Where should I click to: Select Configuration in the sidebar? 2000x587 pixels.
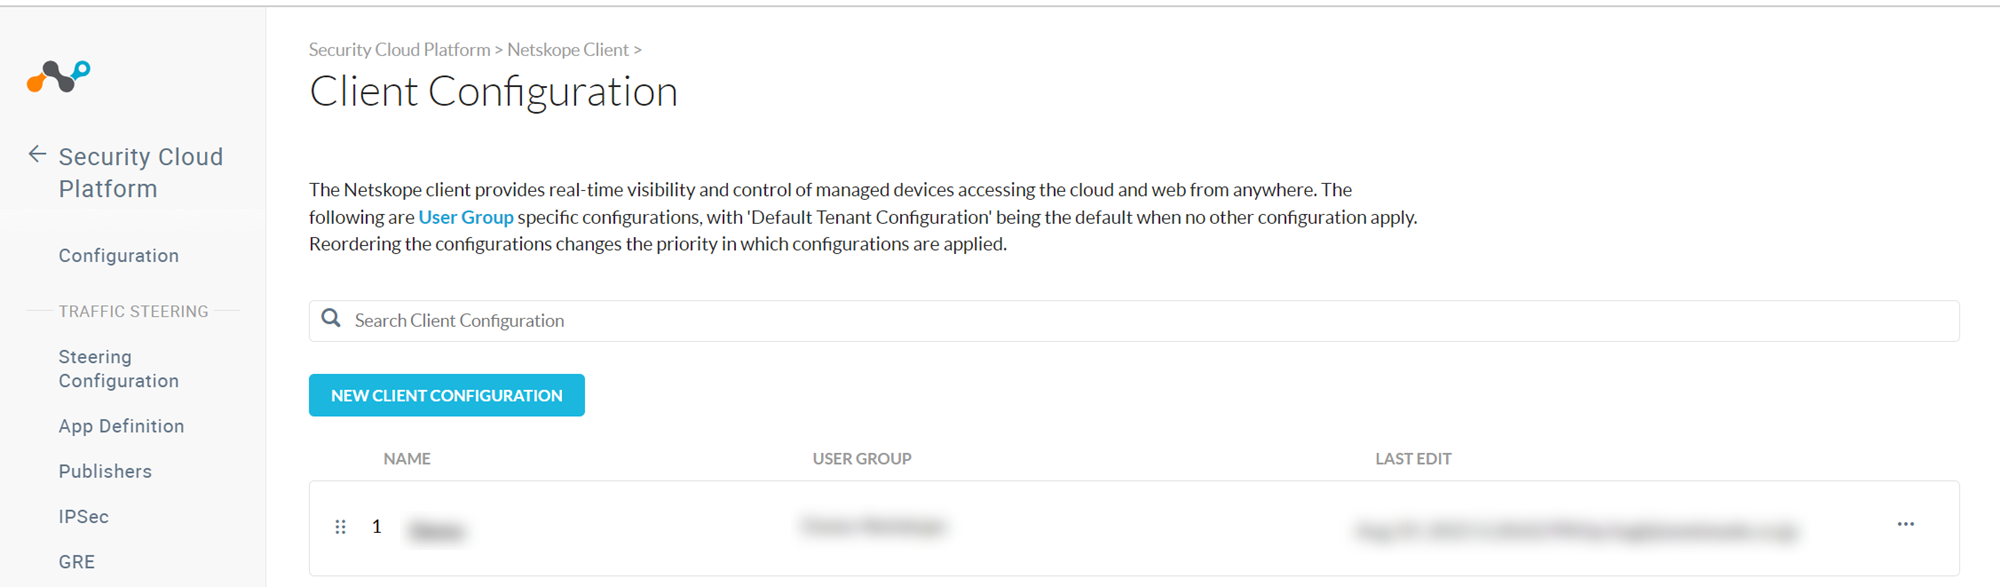tap(118, 255)
